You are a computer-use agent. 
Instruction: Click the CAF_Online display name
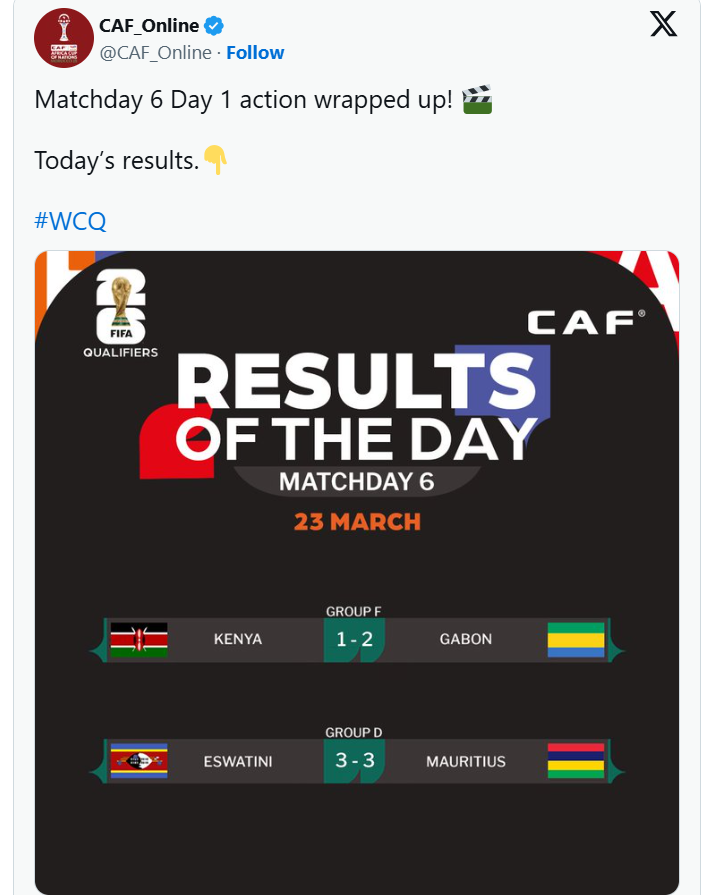pos(149,26)
